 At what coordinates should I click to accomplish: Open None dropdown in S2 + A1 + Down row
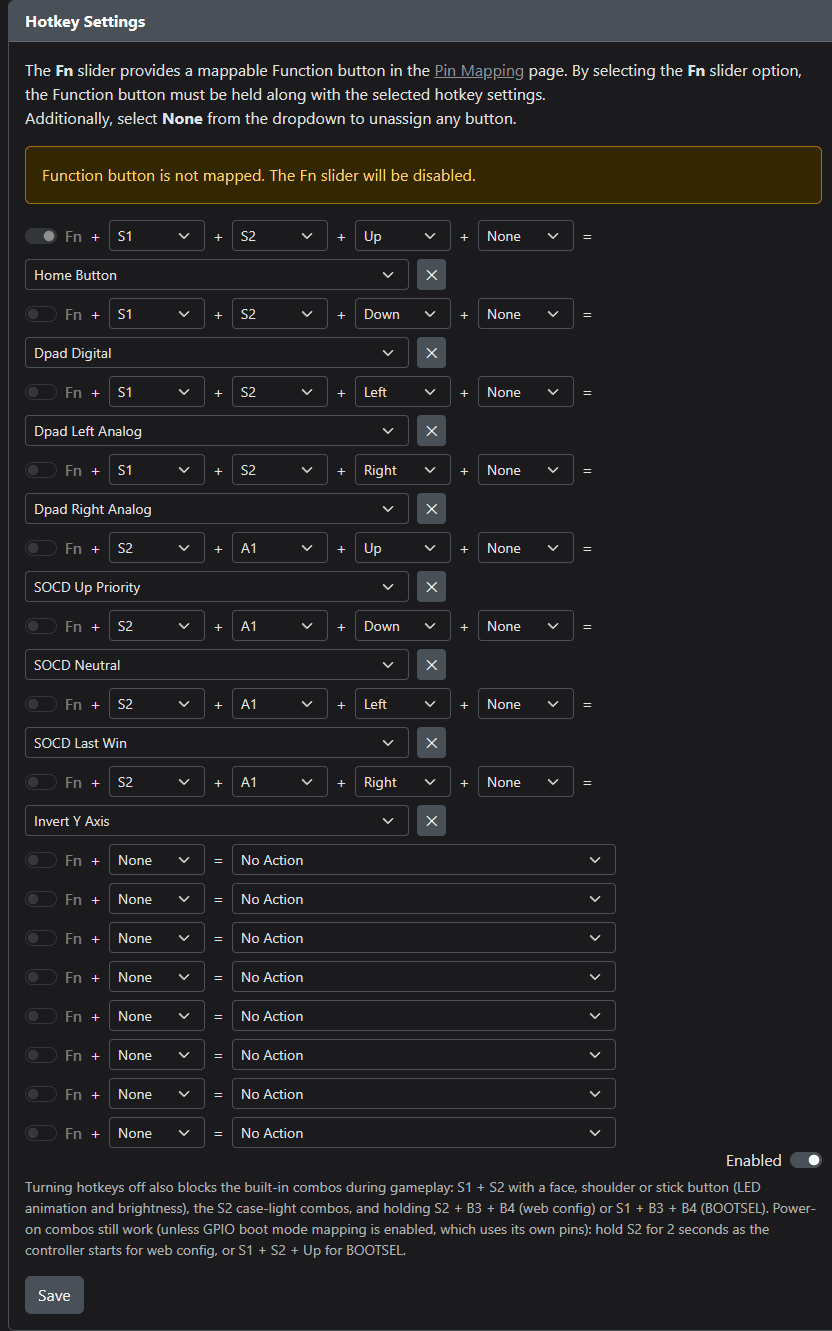[x=526, y=626]
